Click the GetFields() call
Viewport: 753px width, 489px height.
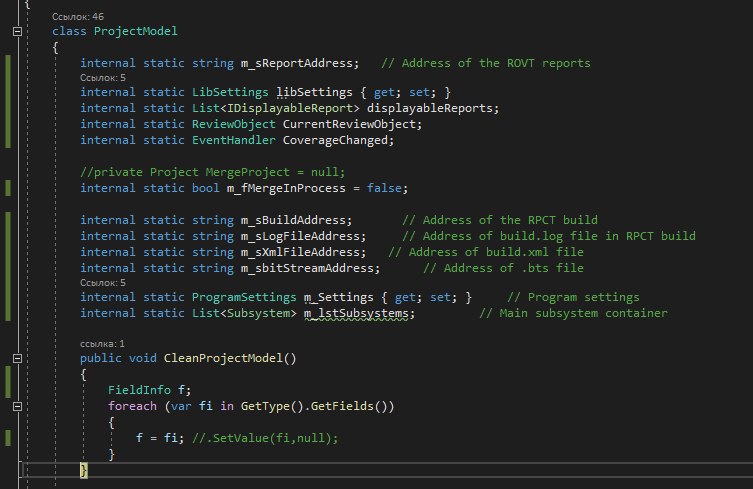pyautogui.click(x=349, y=406)
